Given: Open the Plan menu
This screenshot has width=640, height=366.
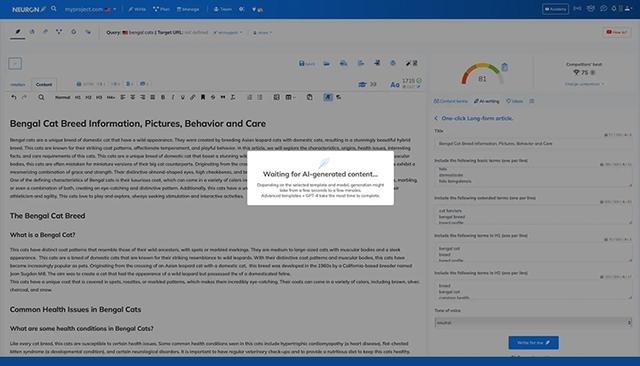Looking at the screenshot, I should [161, 9].
